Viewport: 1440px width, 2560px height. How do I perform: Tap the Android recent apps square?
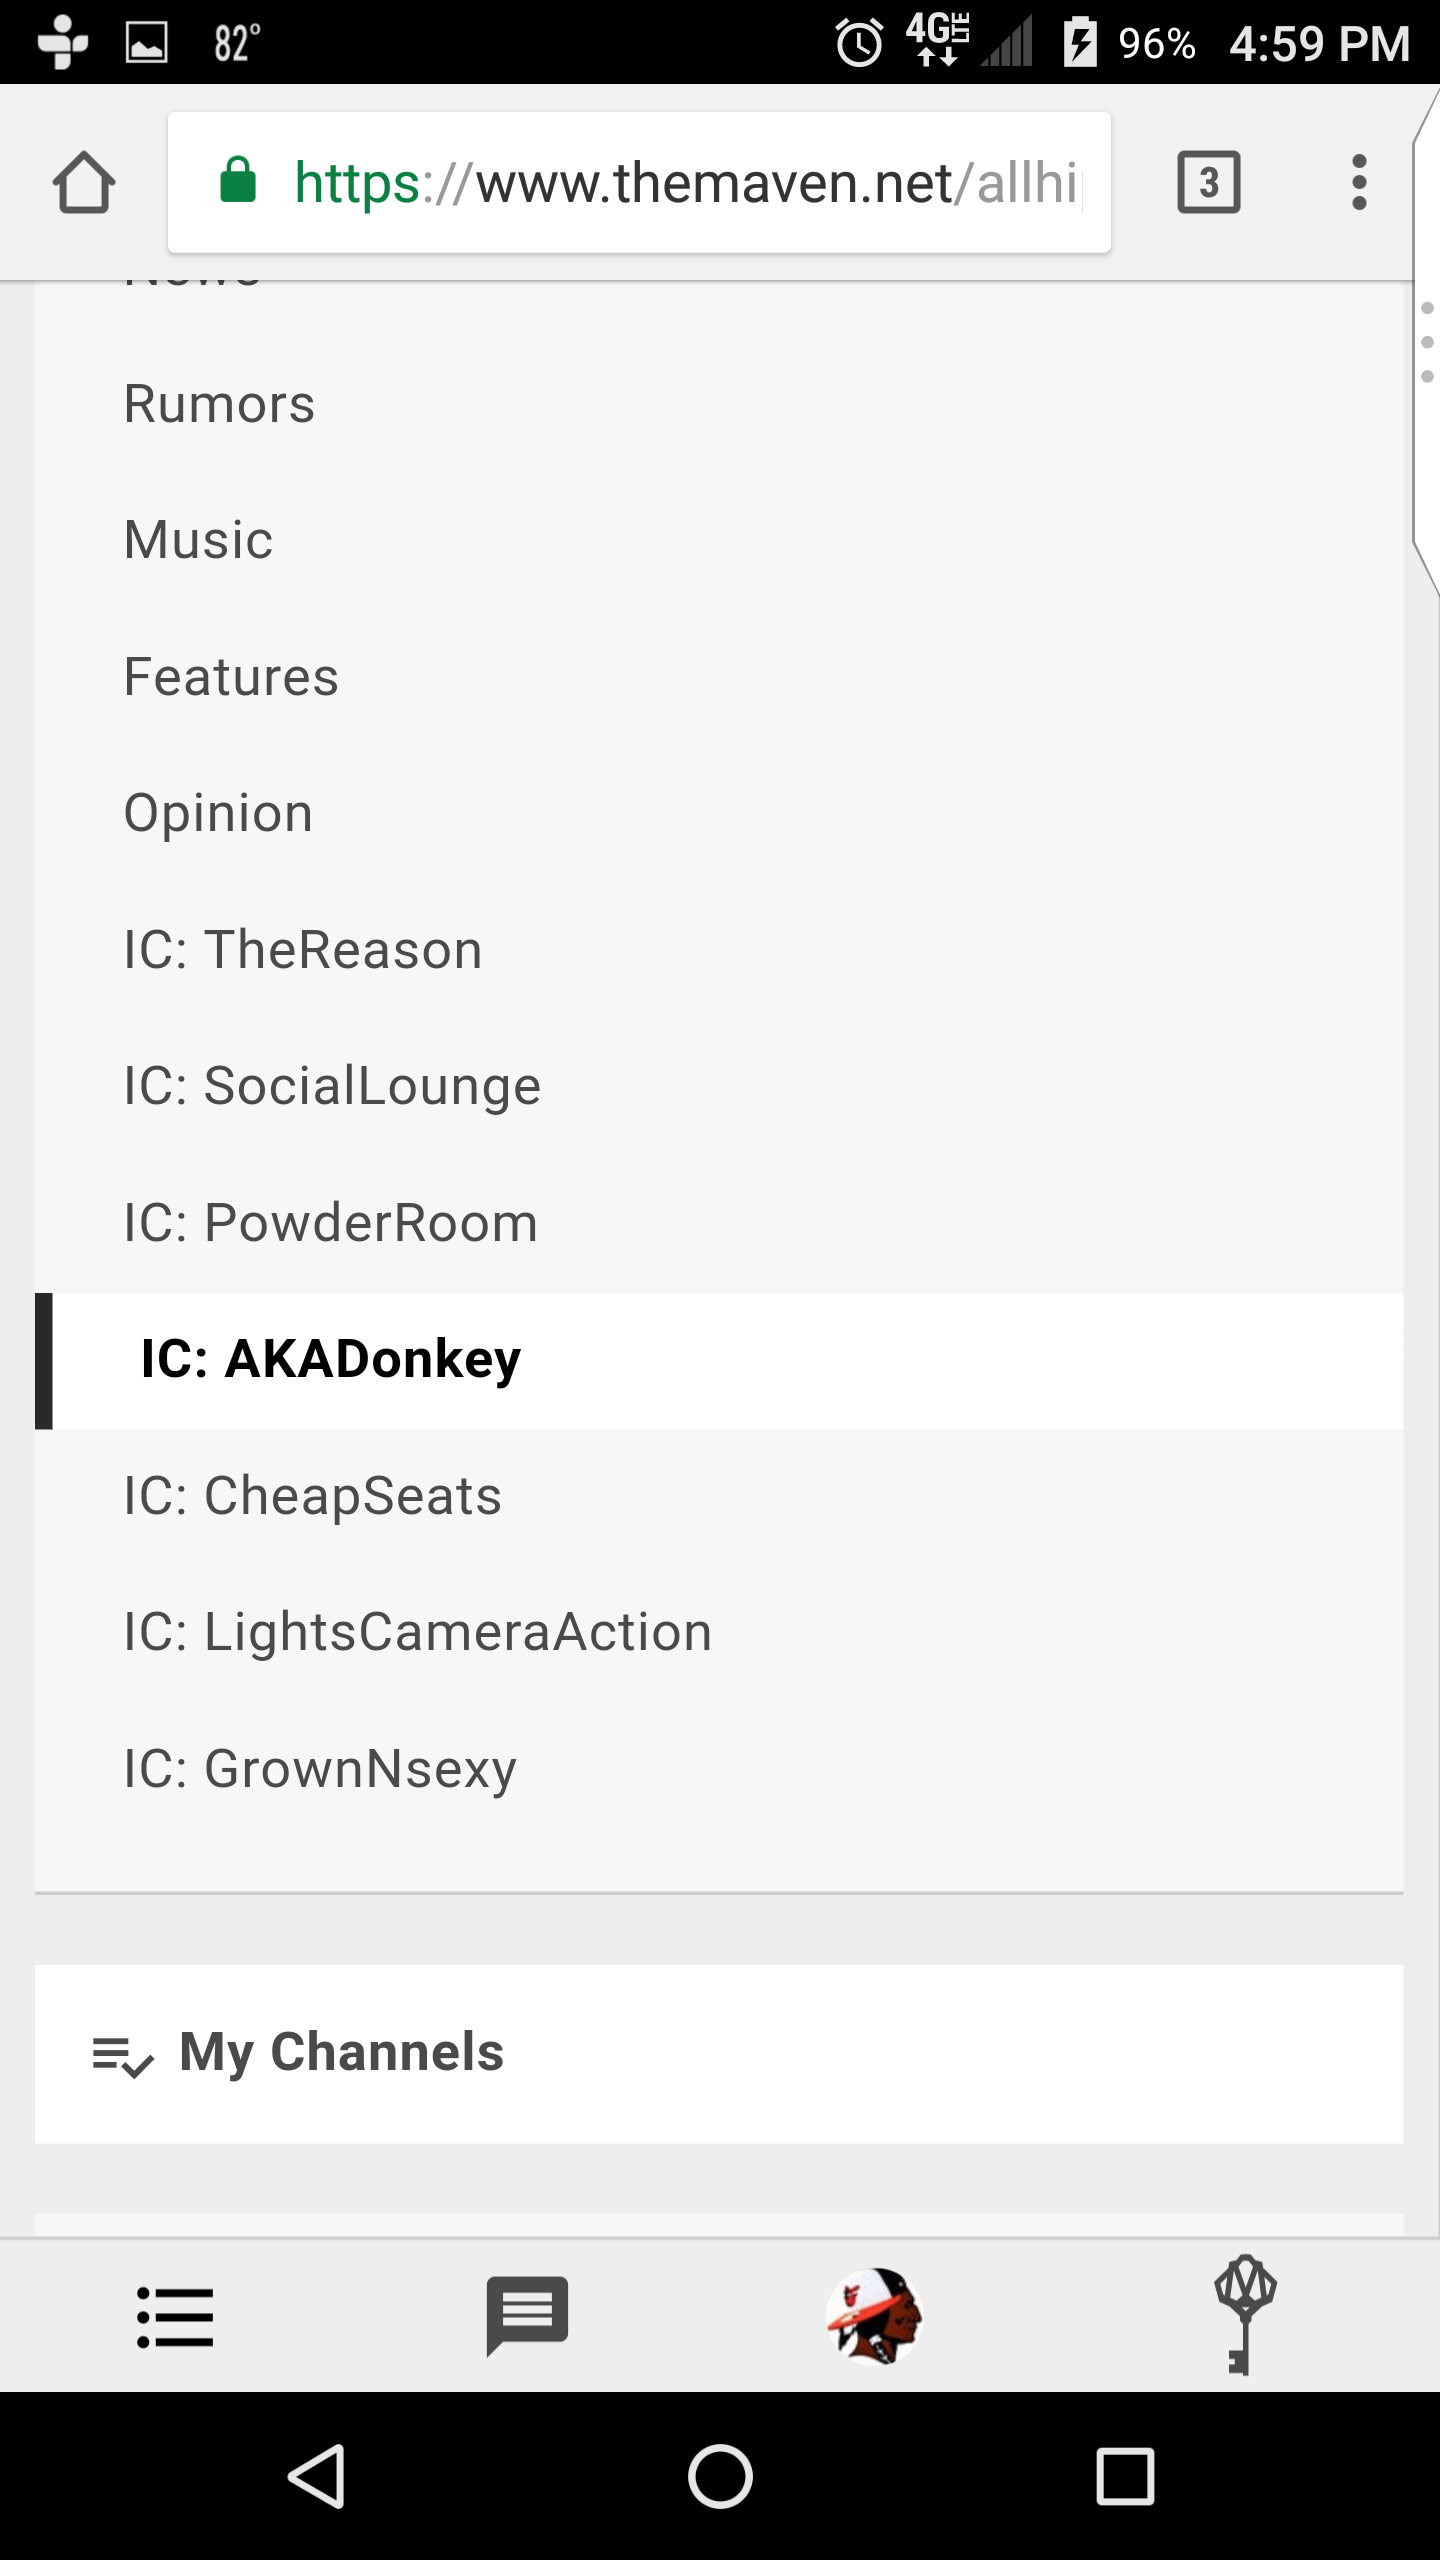tap(1125, 2477)
